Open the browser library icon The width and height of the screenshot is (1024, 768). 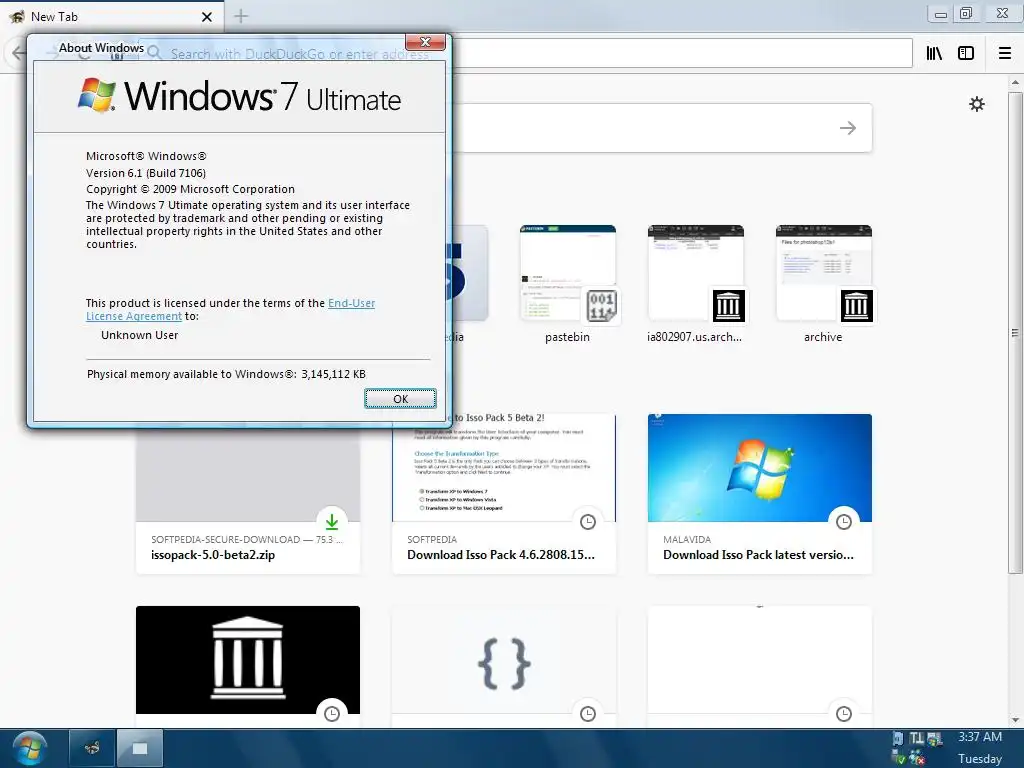[934, 53]
